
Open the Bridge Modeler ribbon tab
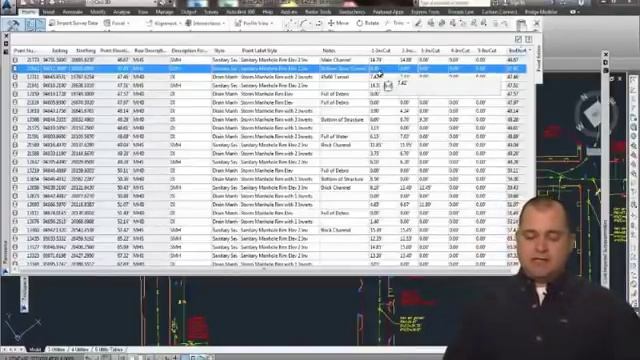tap(540, 12)
